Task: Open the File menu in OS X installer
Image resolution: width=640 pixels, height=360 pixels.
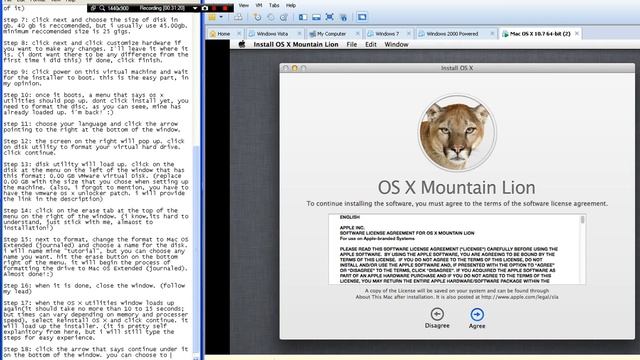Action: (x=351, y=44)
